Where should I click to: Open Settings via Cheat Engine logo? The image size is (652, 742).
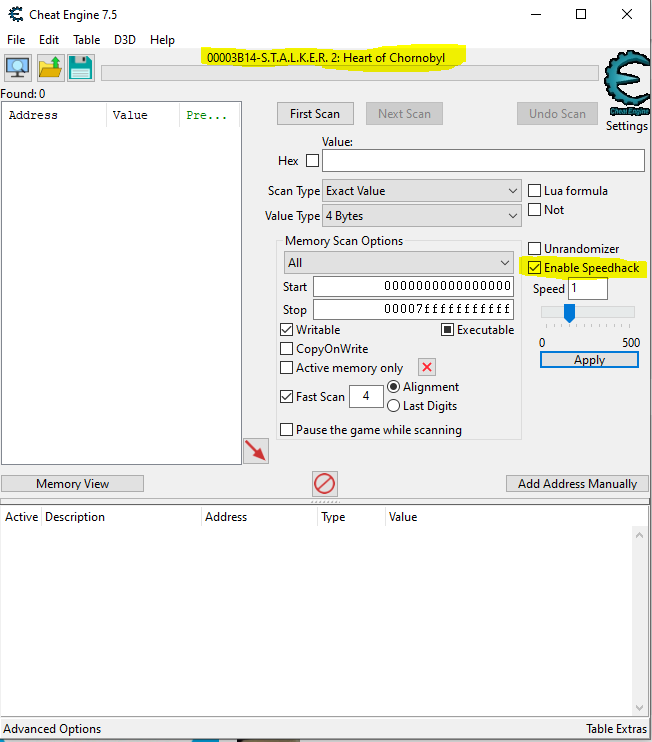pyautogui.click(x=627, y=83)
